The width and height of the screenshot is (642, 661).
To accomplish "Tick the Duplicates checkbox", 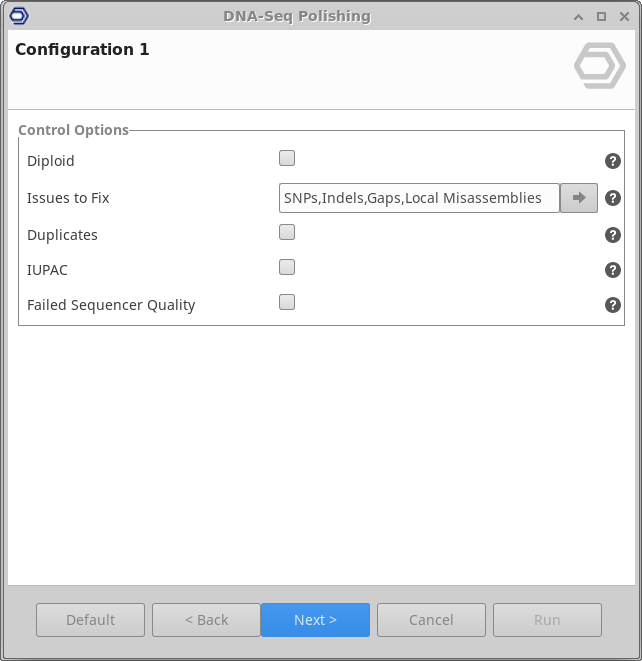I will 287,232.
